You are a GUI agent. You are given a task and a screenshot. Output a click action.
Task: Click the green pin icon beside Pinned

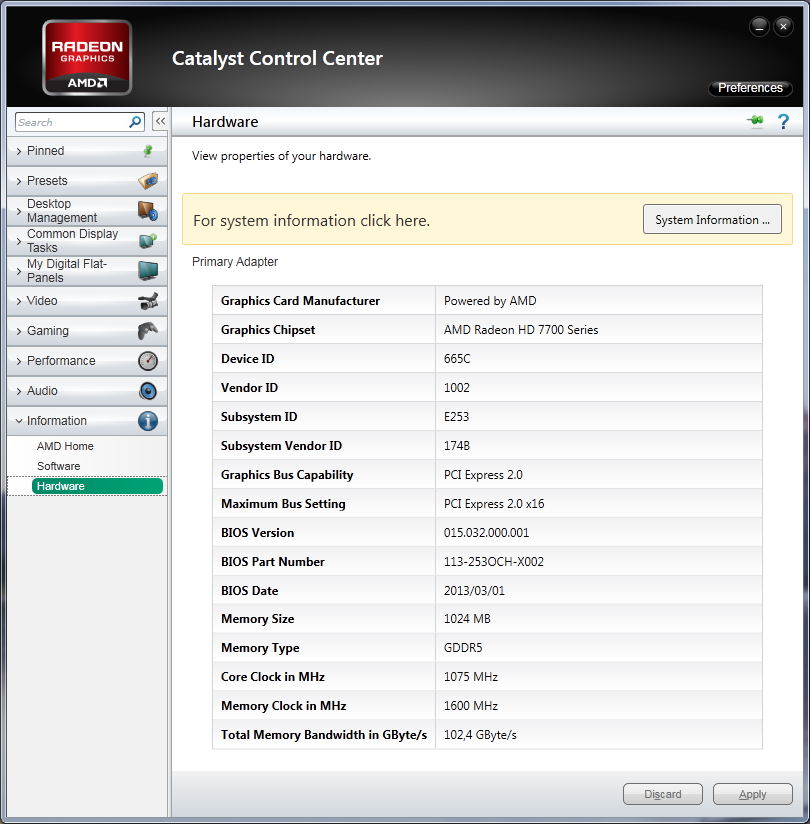point(148,151)
